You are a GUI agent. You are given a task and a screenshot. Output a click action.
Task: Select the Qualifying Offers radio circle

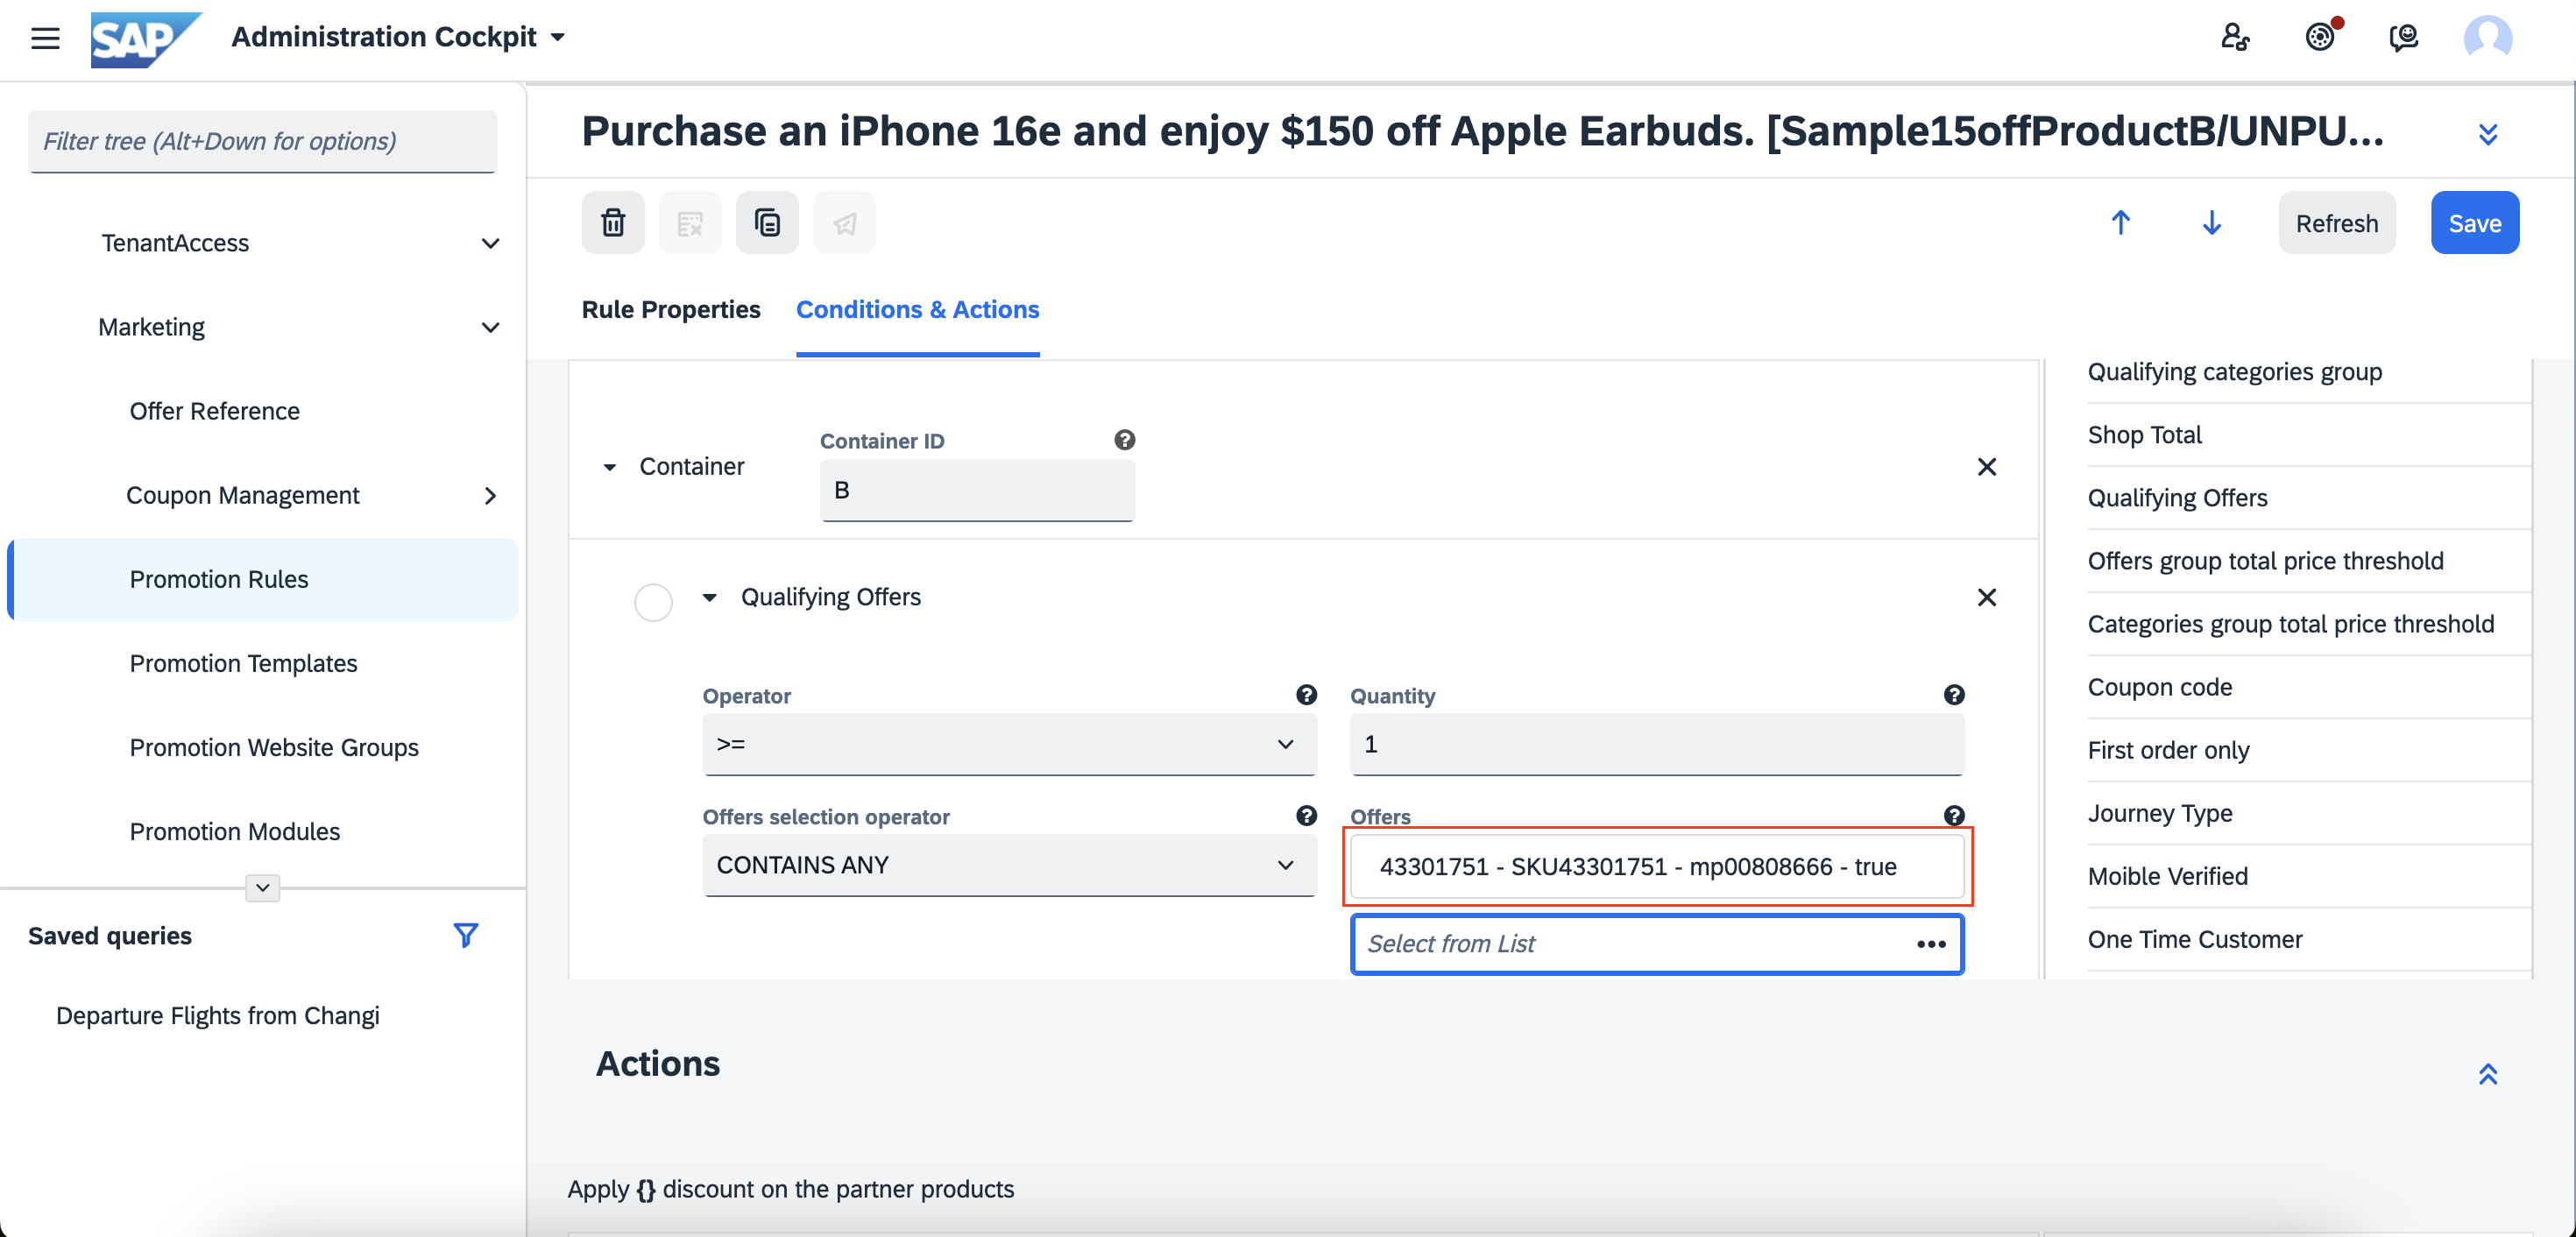[x=653, y=602]
